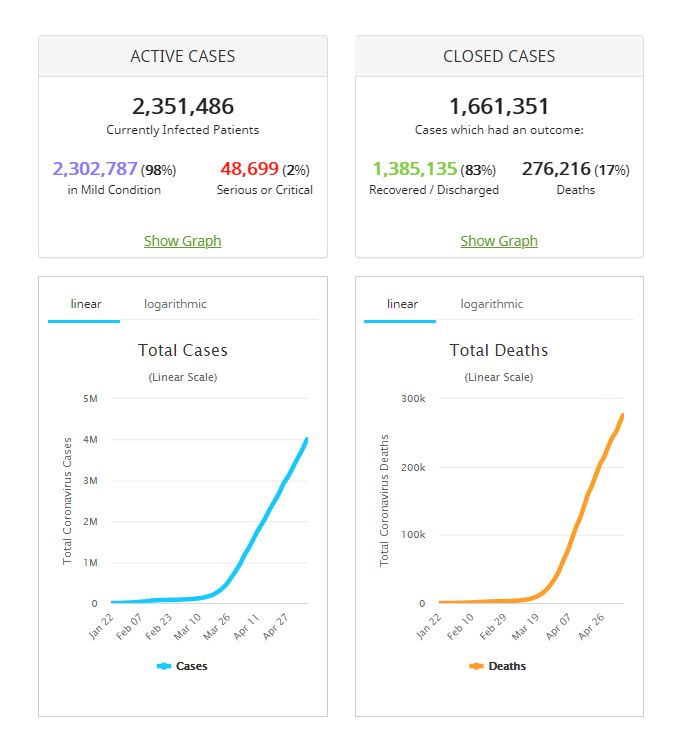
Task: Click the Total Cases chart title
Action: pos(182,350)
